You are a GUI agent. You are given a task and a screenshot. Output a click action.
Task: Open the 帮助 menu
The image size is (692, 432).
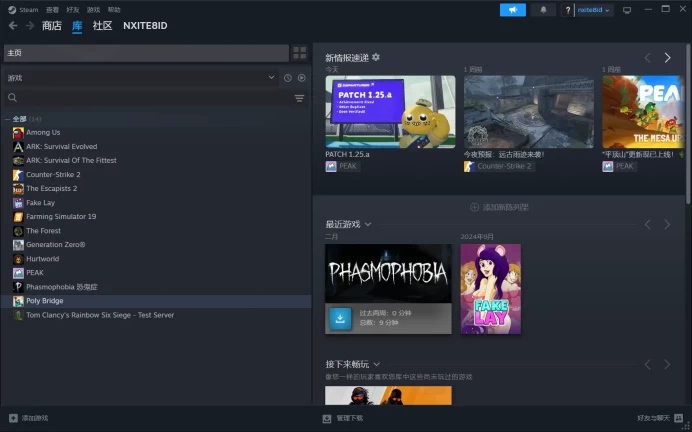pyautogui.click(x=114, y=10)
